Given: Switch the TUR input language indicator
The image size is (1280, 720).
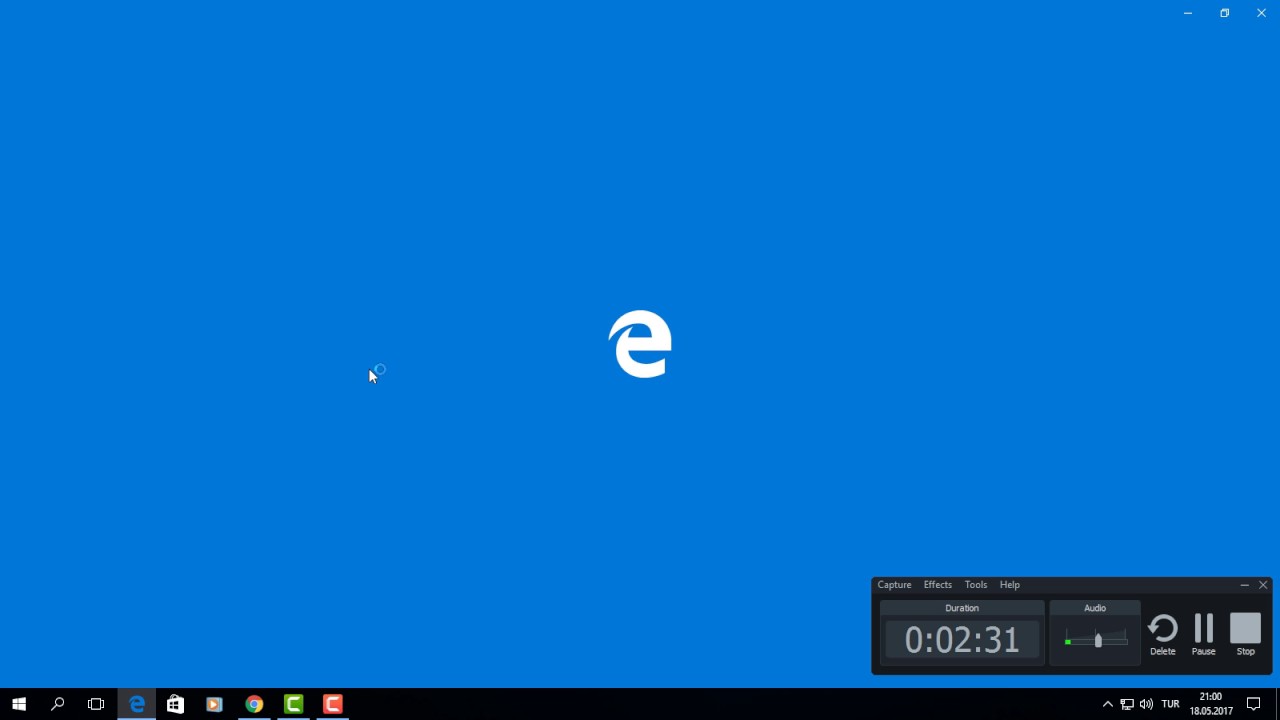Looking at the screenshot, I should coord(1170,704).
